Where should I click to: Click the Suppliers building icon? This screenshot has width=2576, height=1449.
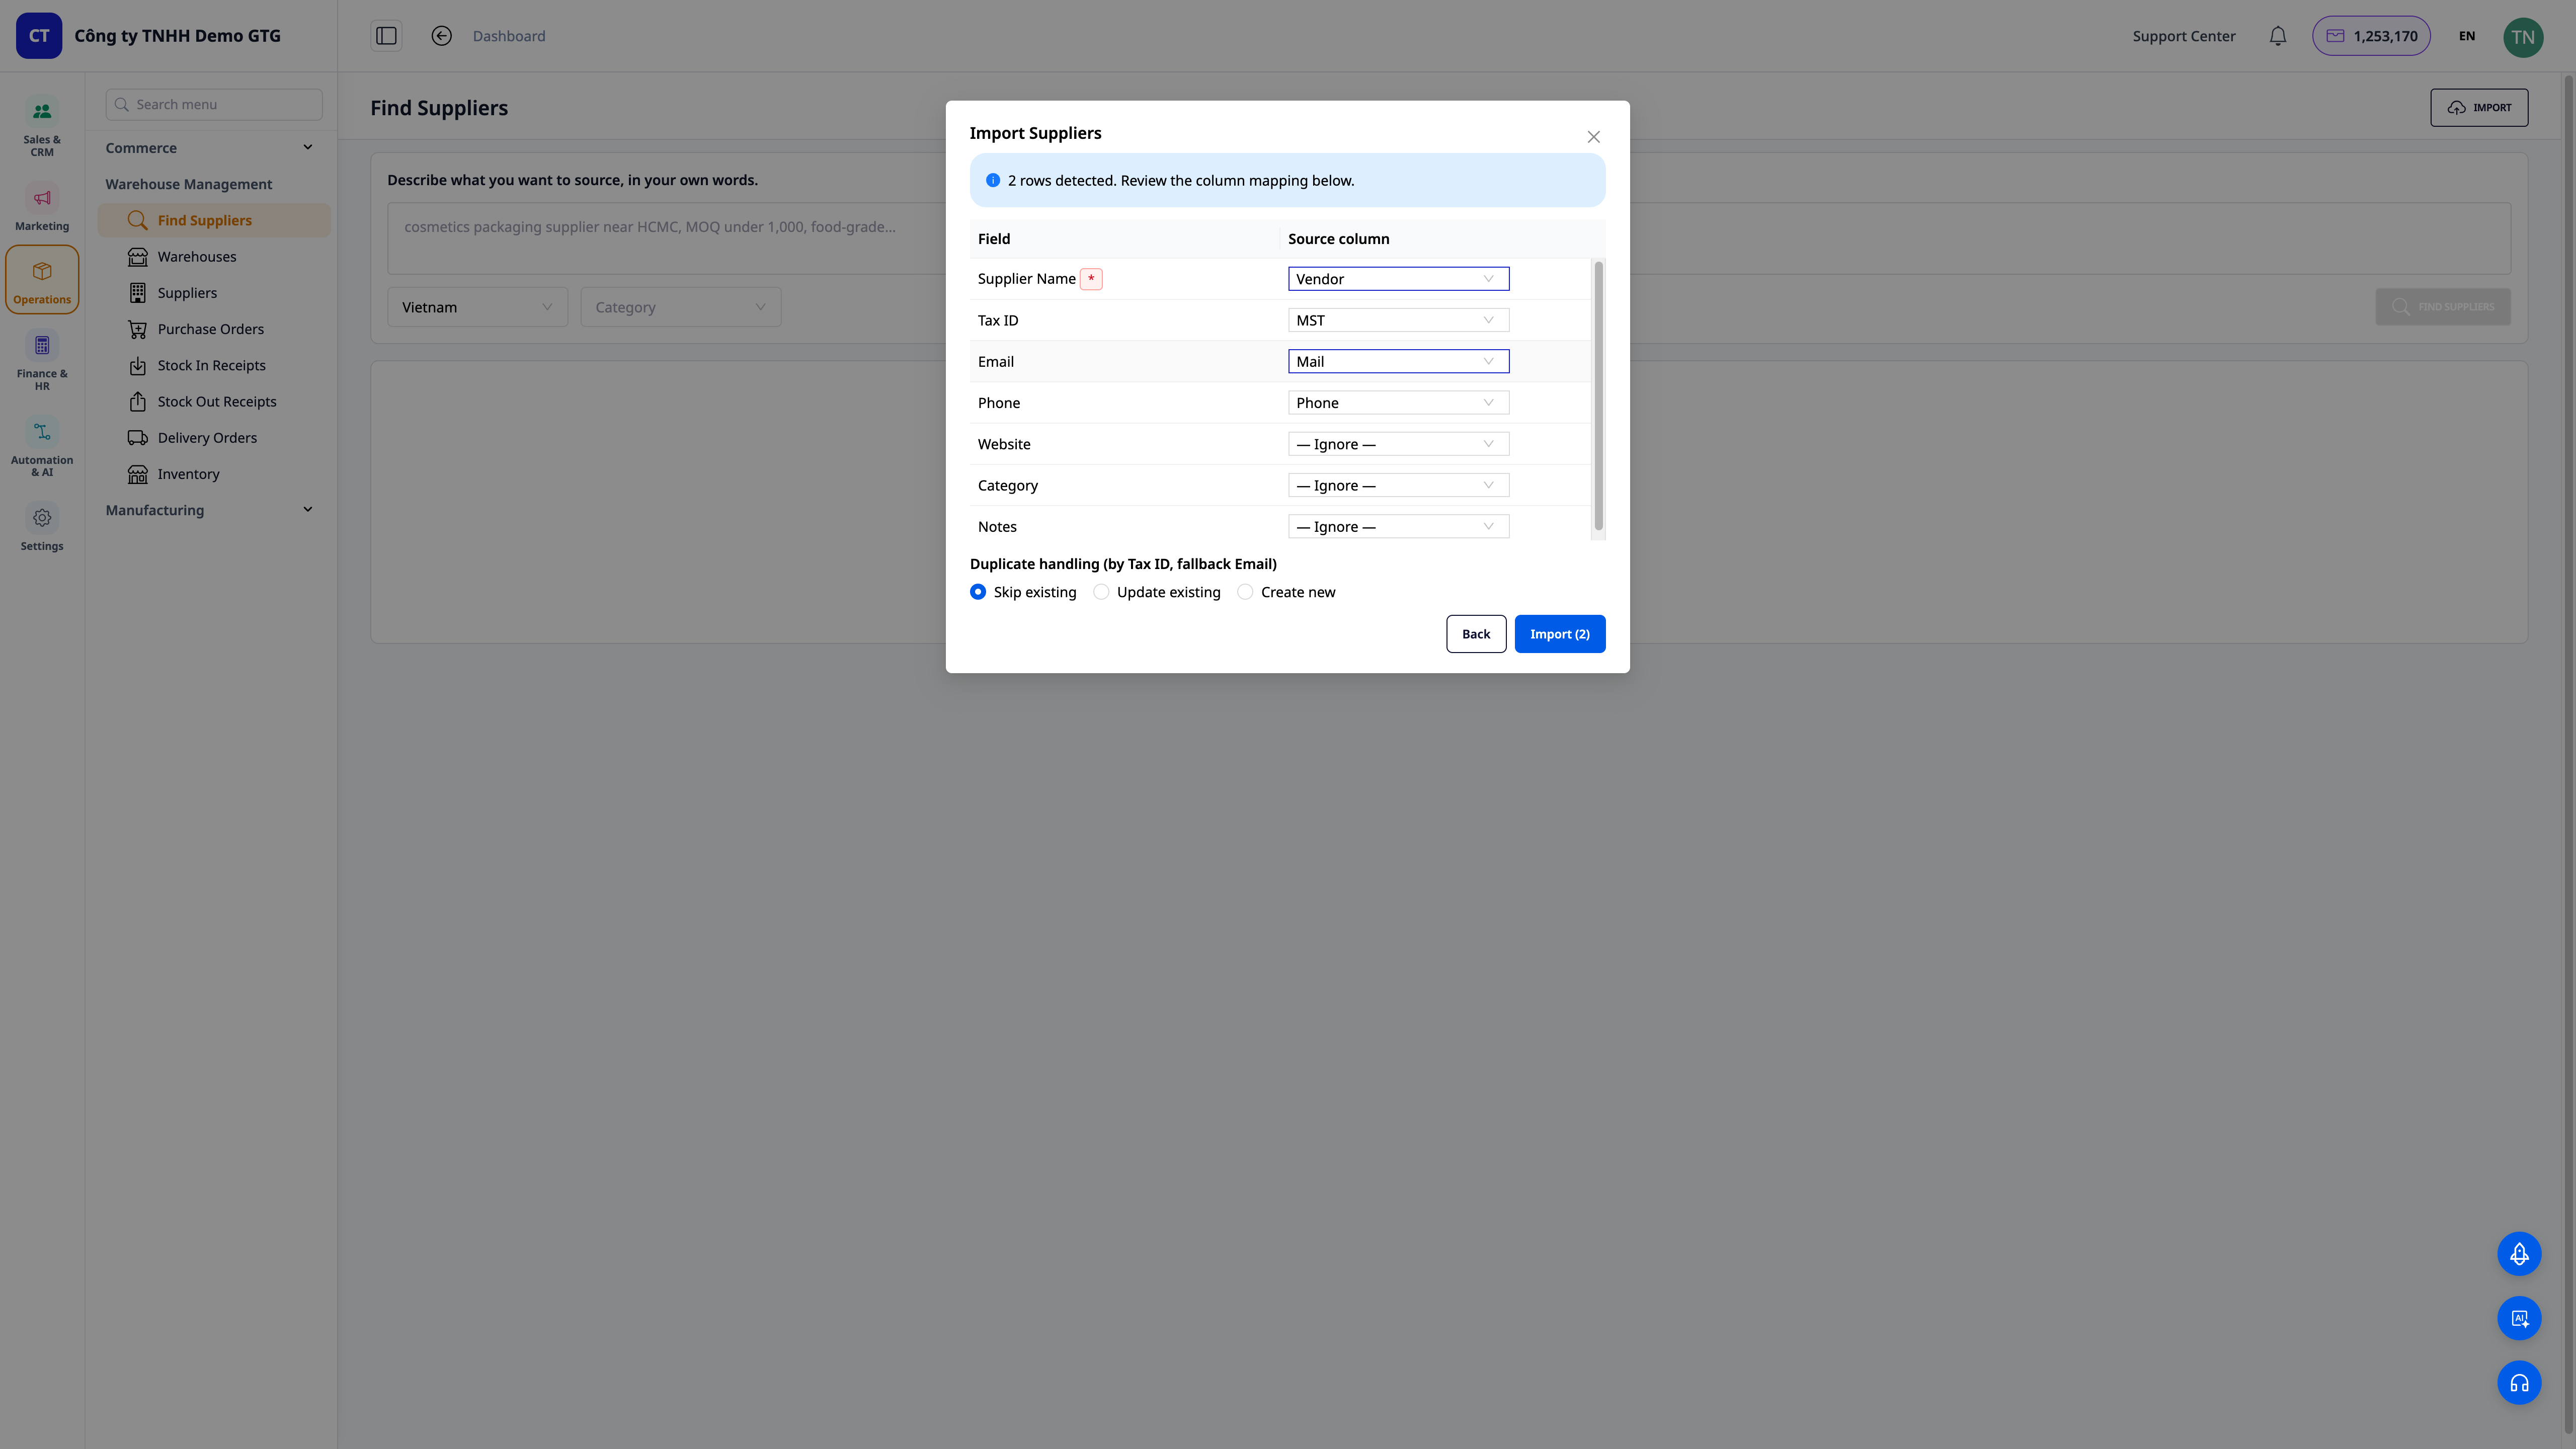pos(138,293)
